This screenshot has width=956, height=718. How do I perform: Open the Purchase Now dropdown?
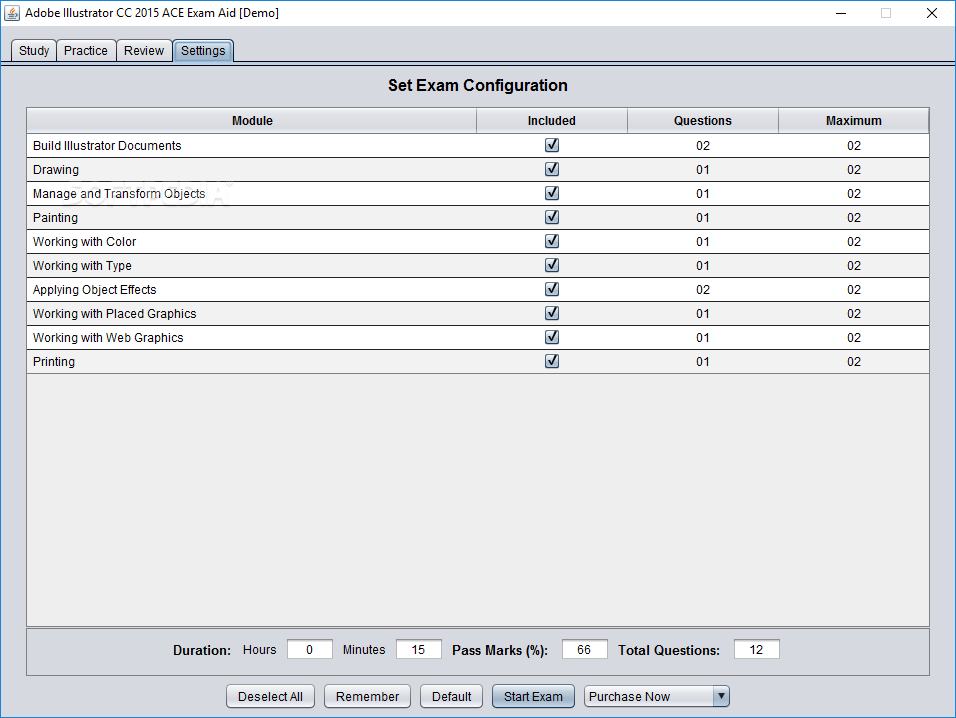(x=657, y=696)
